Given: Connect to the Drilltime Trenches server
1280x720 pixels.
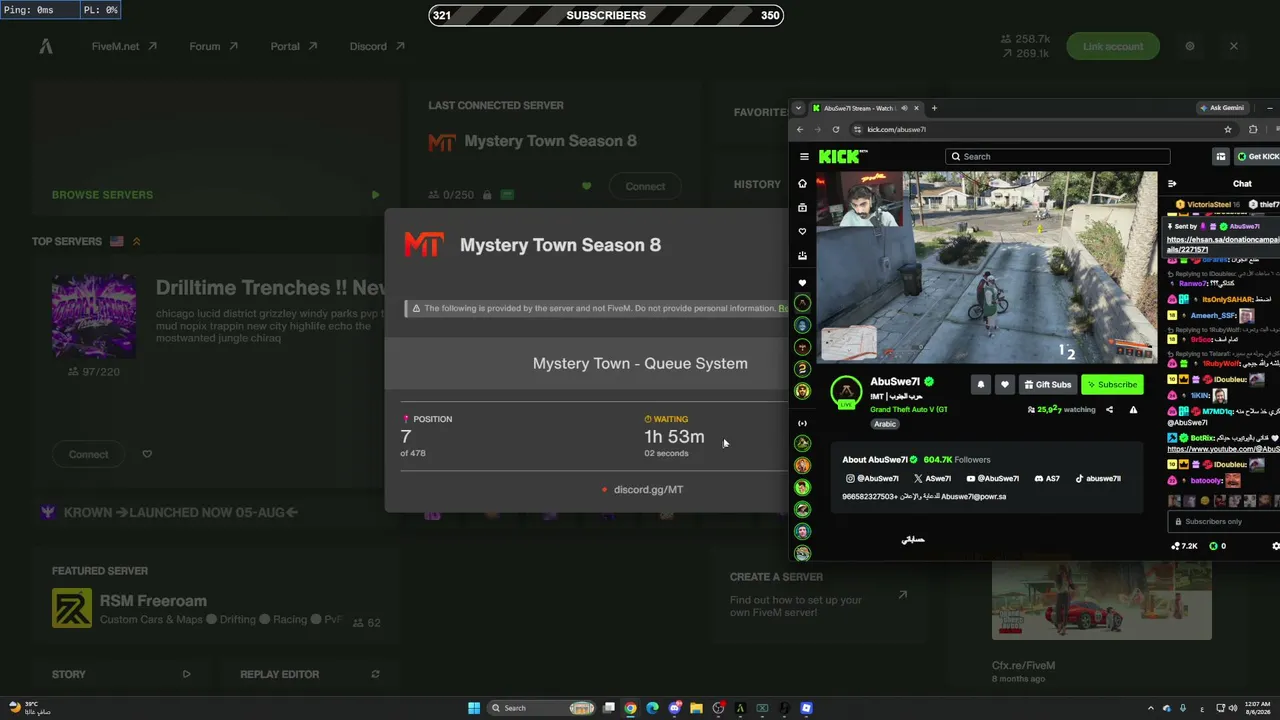Looking at the screenshot, I should (x=88, y=454).
